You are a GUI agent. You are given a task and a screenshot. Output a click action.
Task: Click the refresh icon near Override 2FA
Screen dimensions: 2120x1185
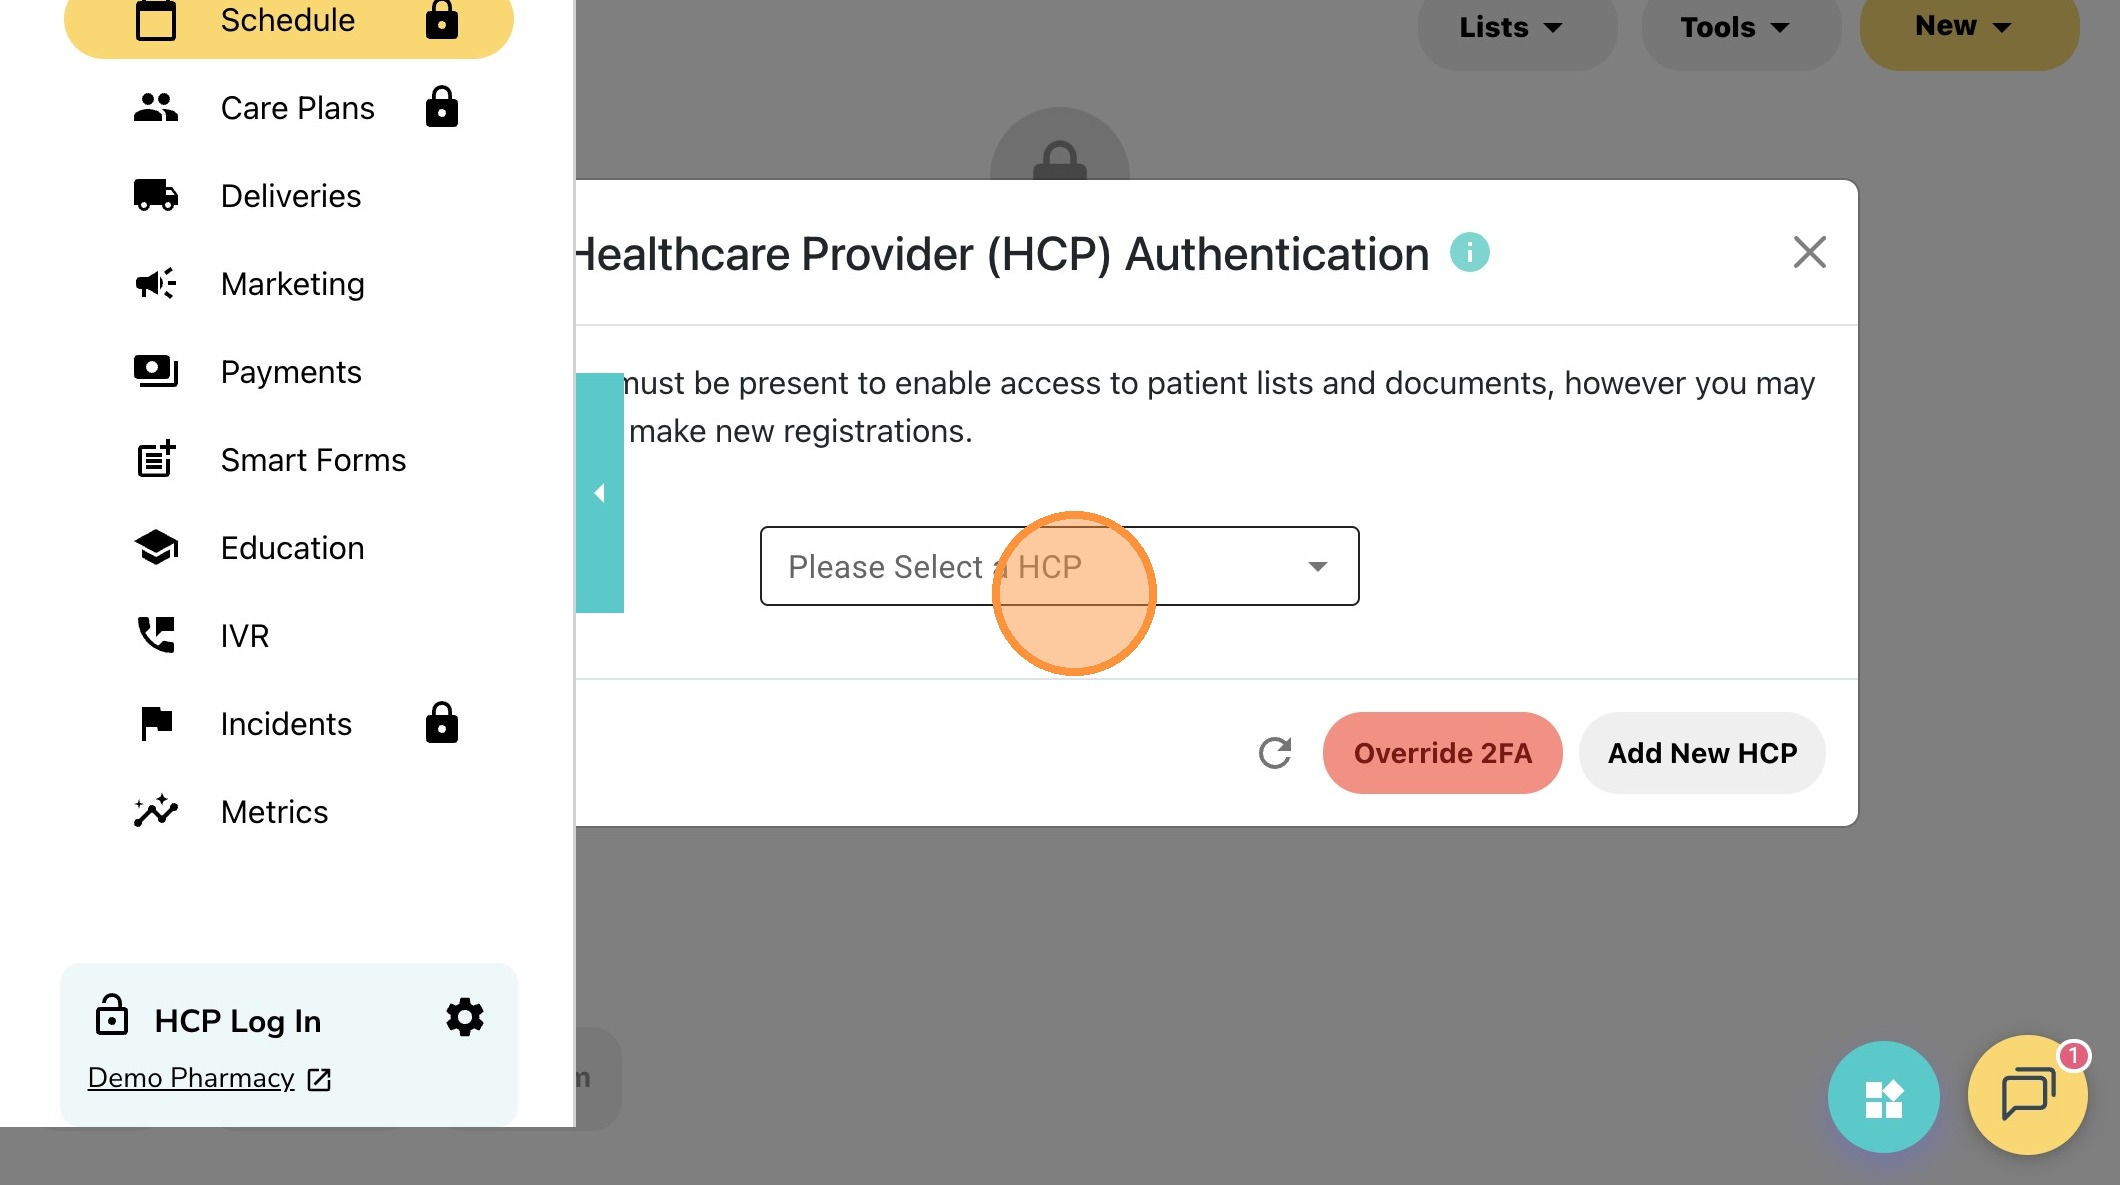point(1275,753)
